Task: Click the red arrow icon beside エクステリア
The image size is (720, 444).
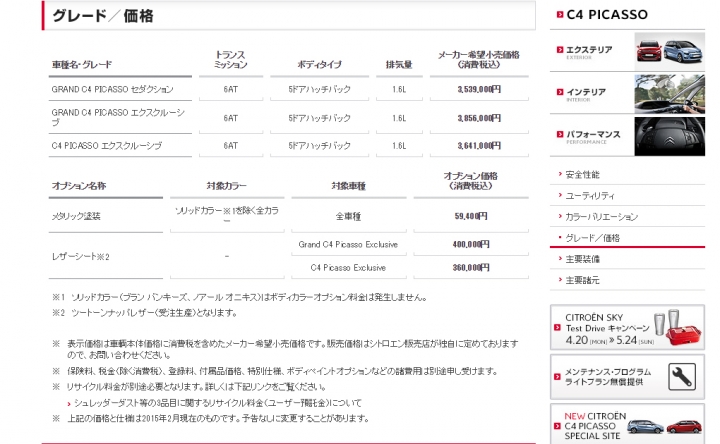Action: (x=559, y=50)
